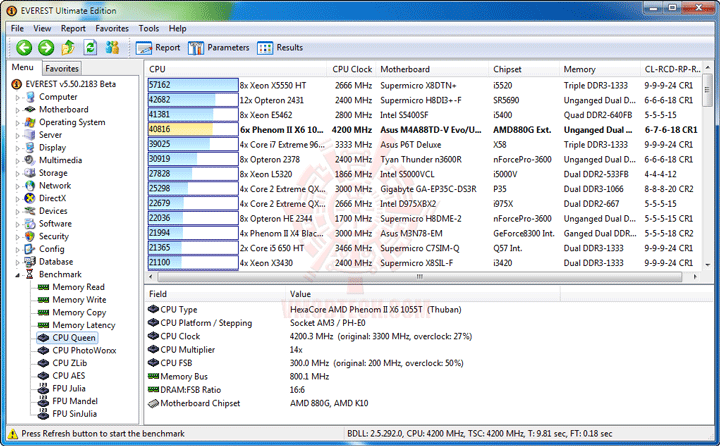Open the CPU PhotoWorxx benchmark
The image size is (720, 446).
(84, 350)
